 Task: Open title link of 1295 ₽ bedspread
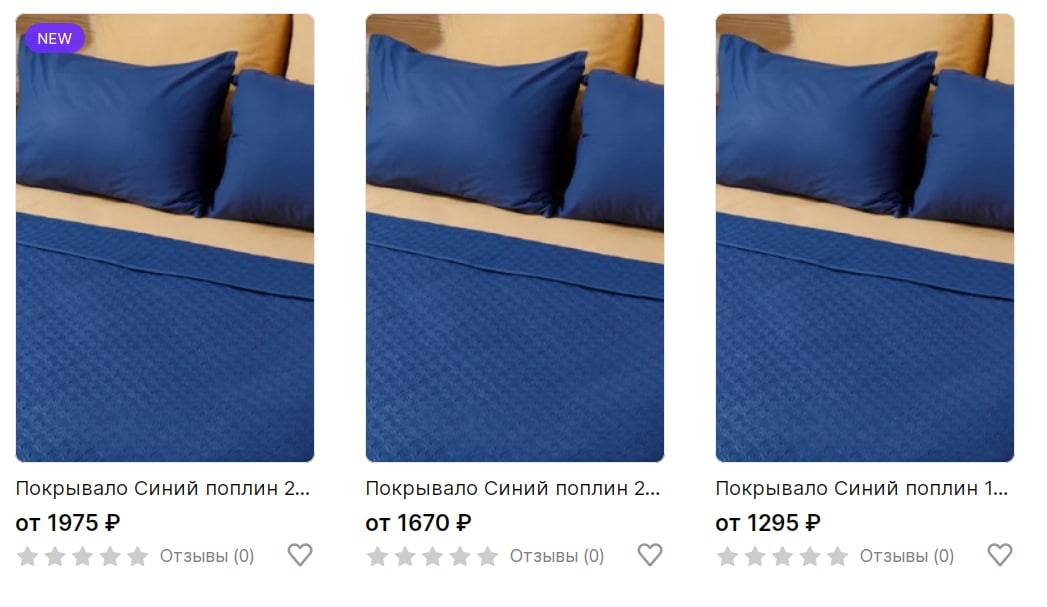[x=862, y=488]
